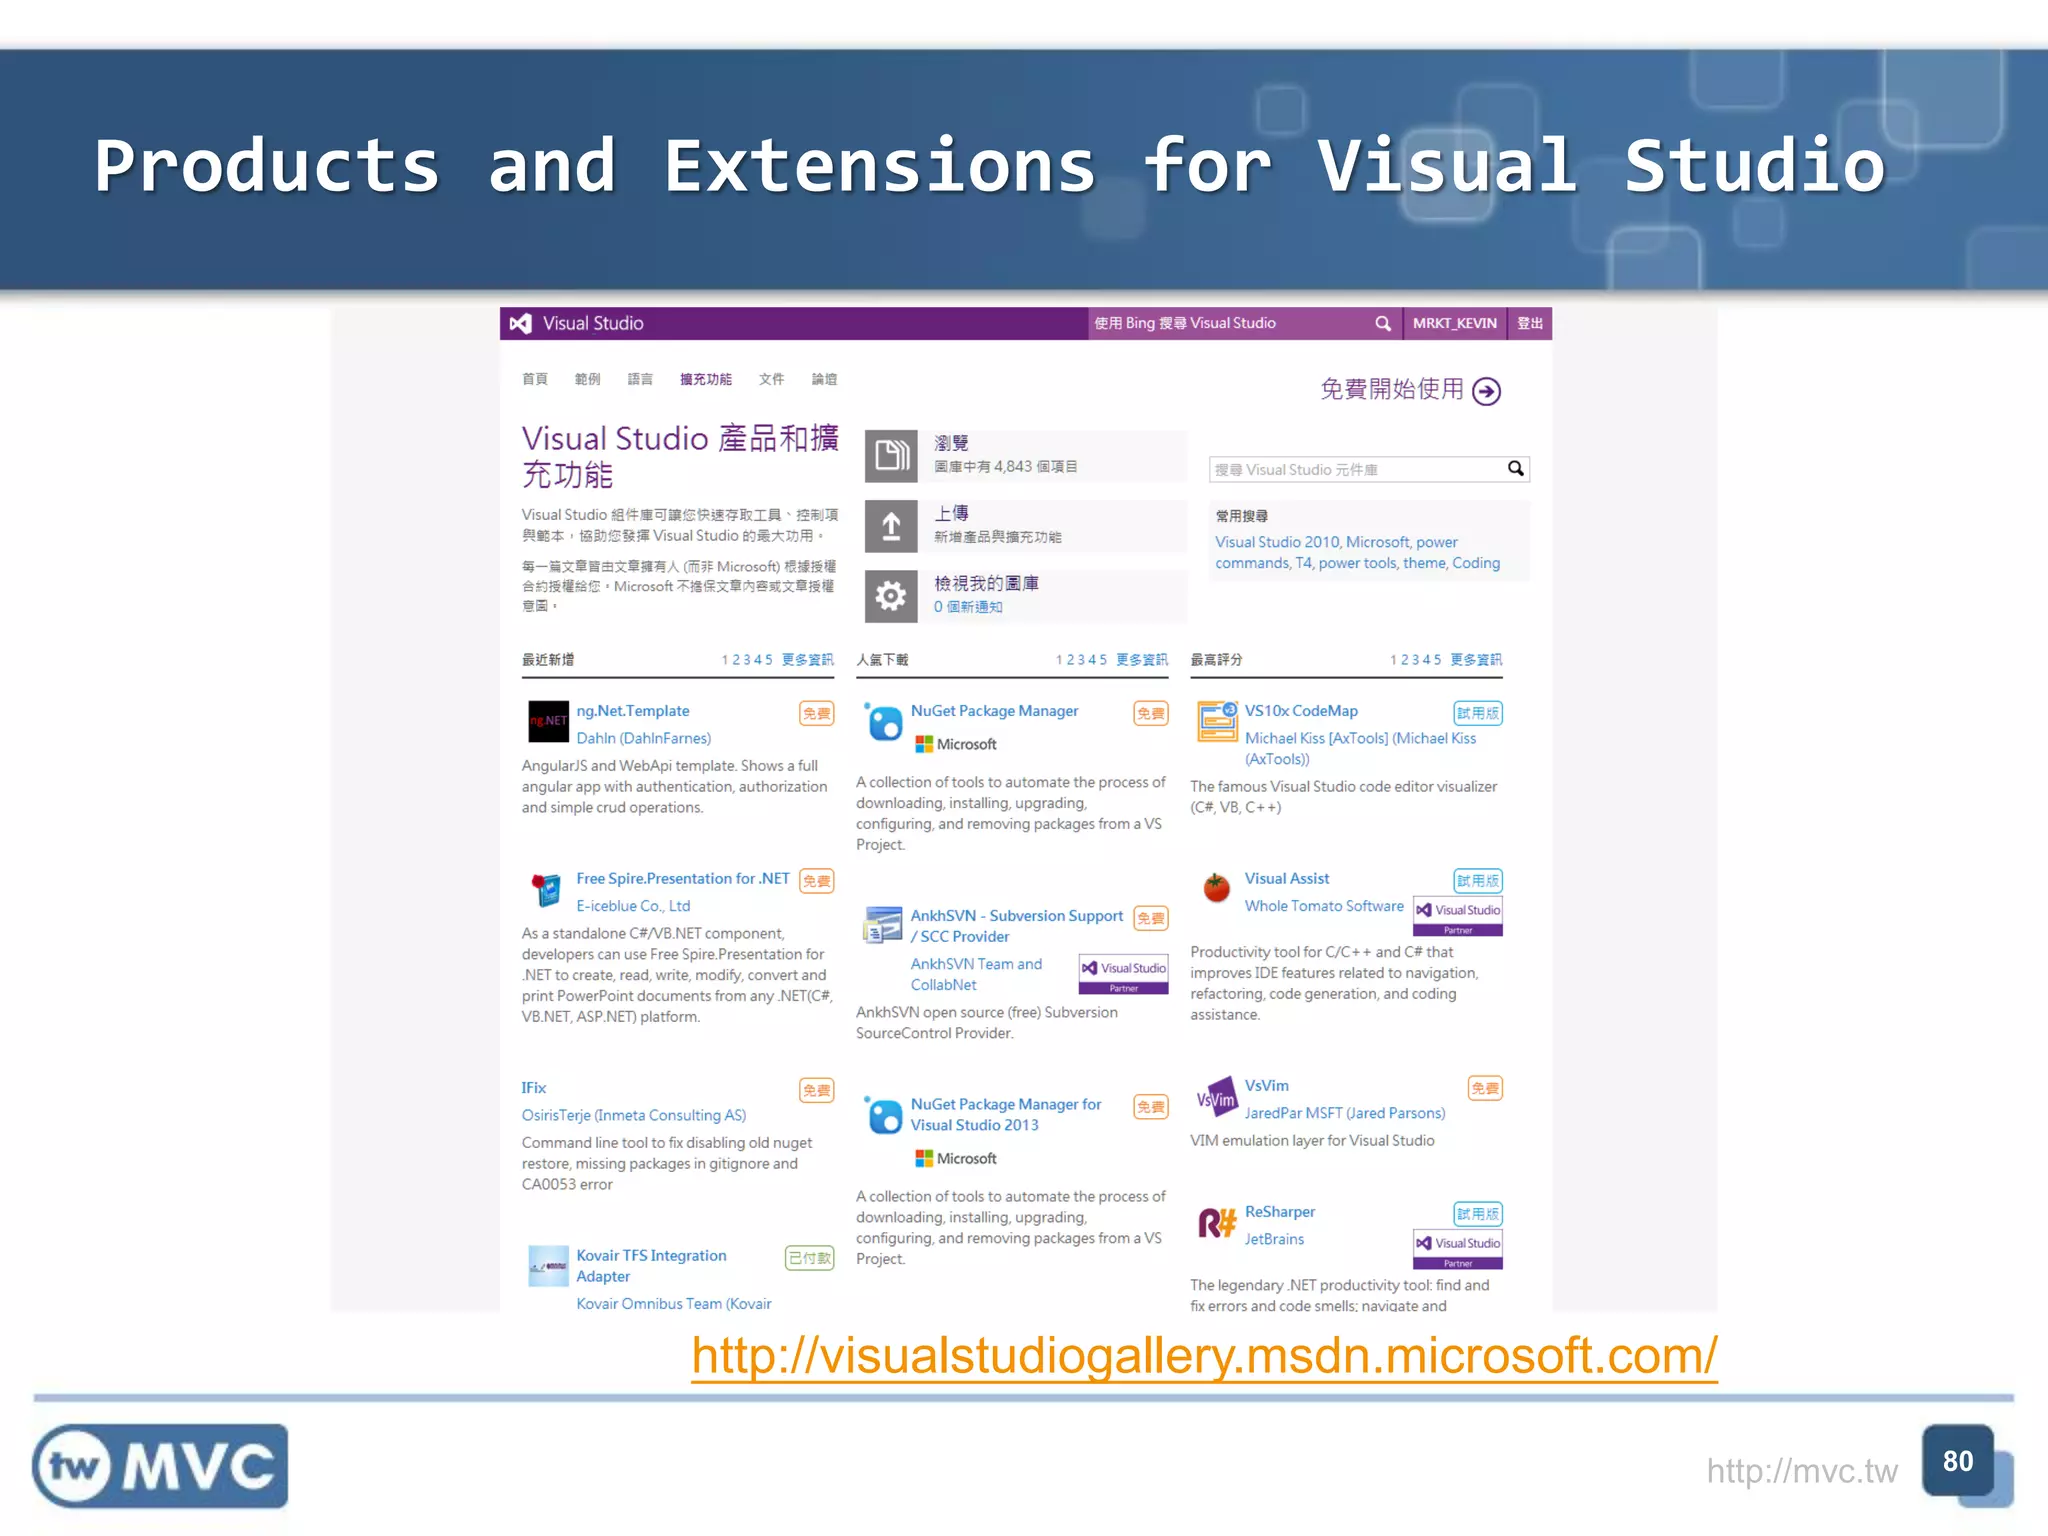Open the 語言 languages menu item
The image size is (2048, 1536).
(x=640, y=379)
